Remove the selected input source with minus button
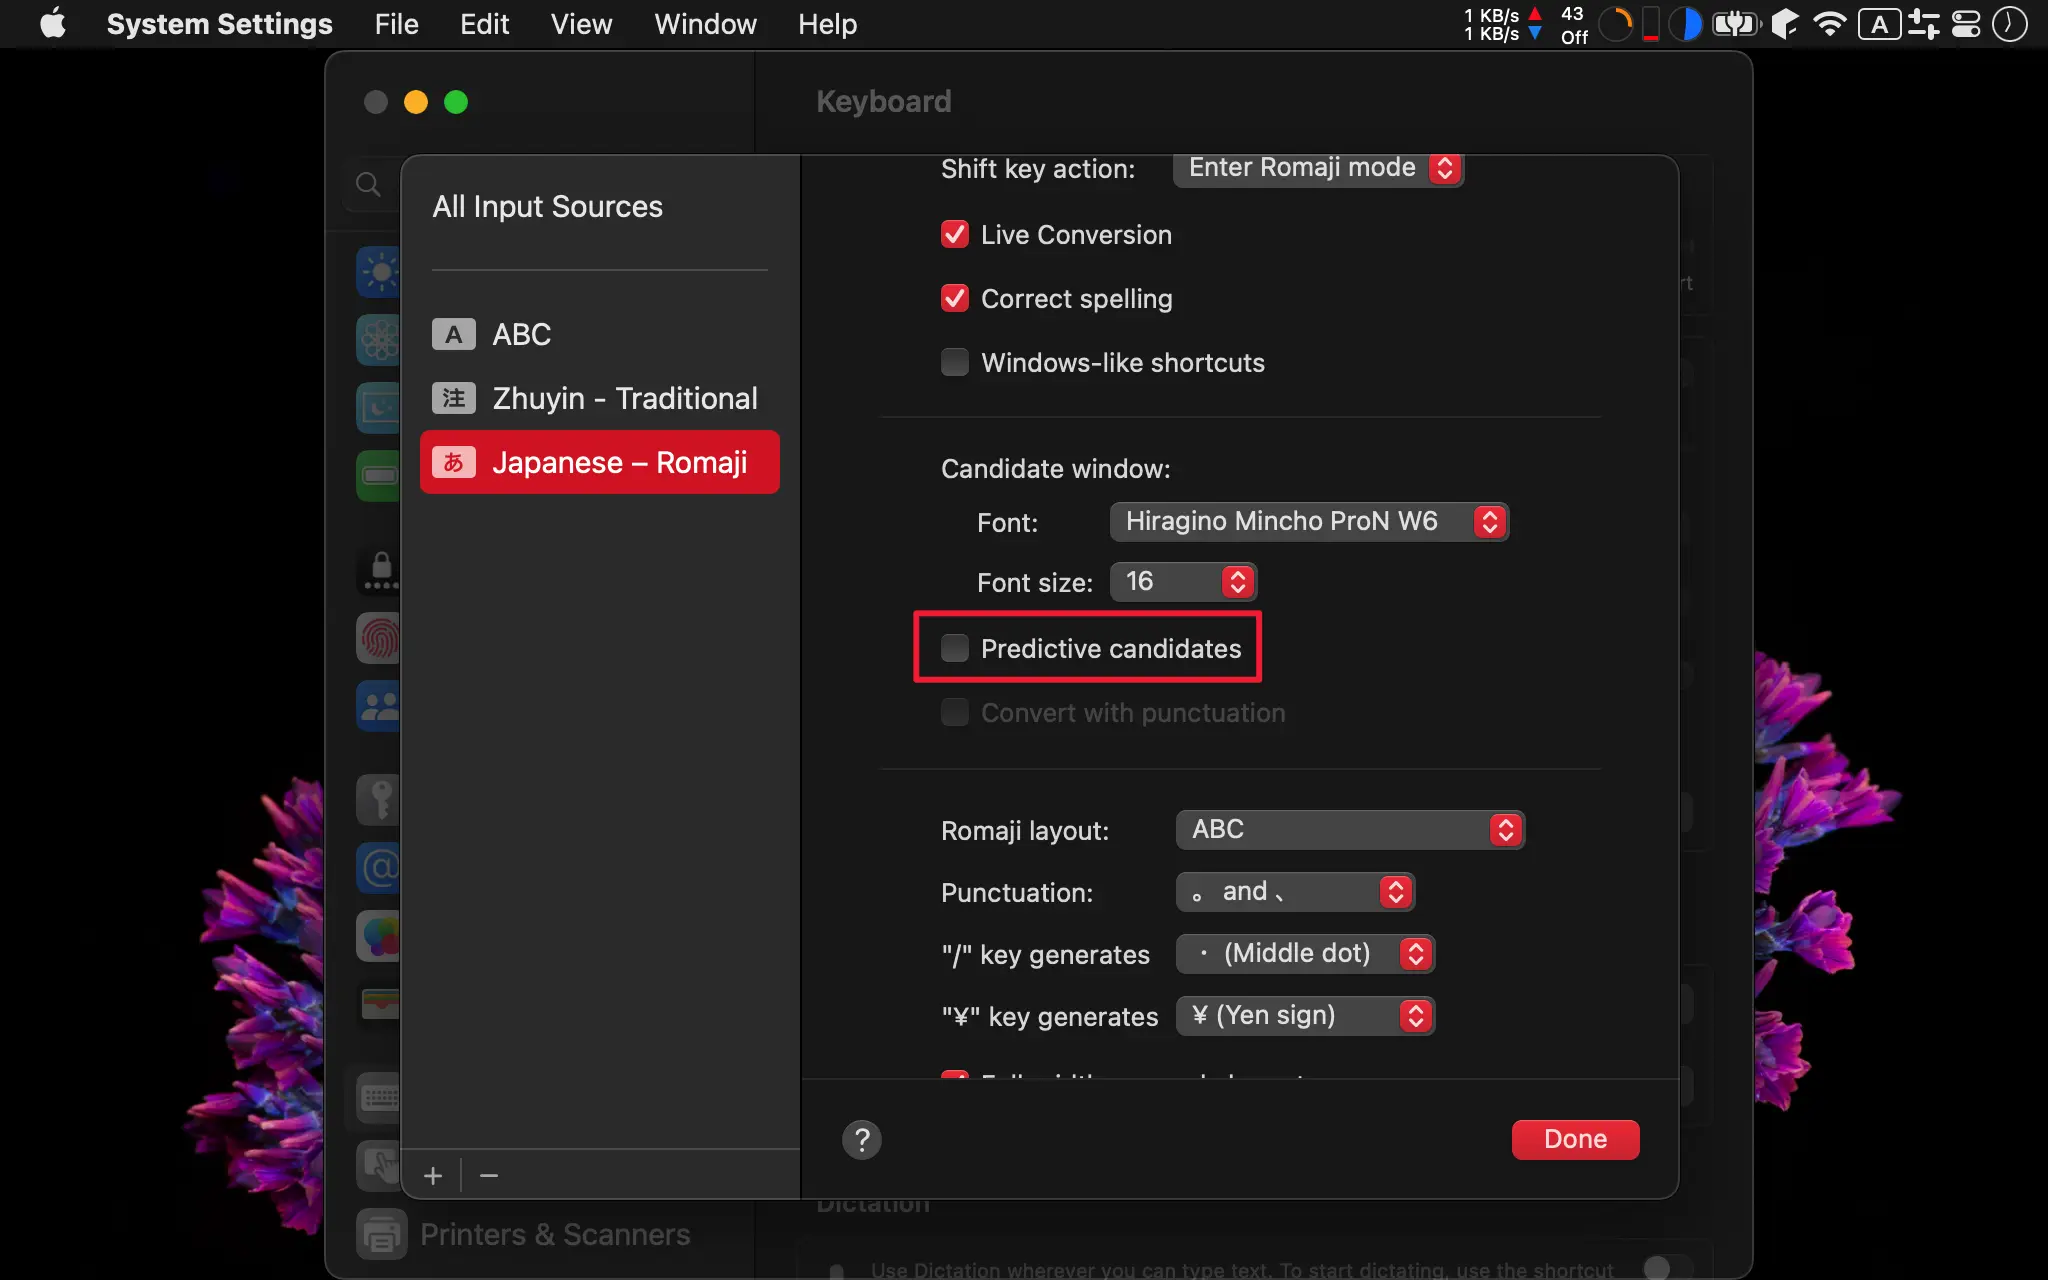Viewport: 2048px width, 1280px height. (x=488, y=1175)
